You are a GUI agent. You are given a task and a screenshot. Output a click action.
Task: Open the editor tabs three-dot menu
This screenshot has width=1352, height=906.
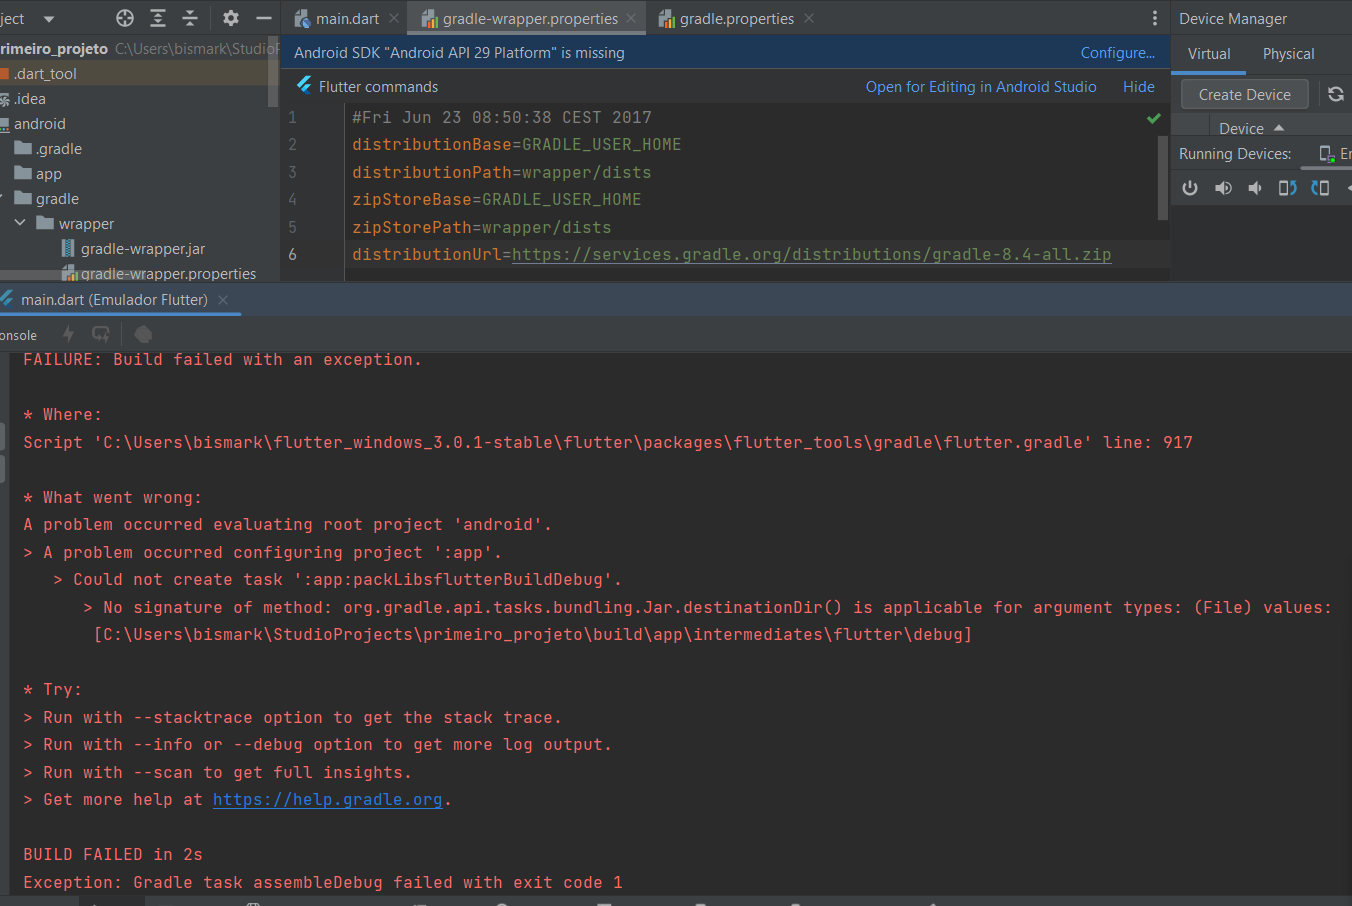click(x=1155, y=18)
